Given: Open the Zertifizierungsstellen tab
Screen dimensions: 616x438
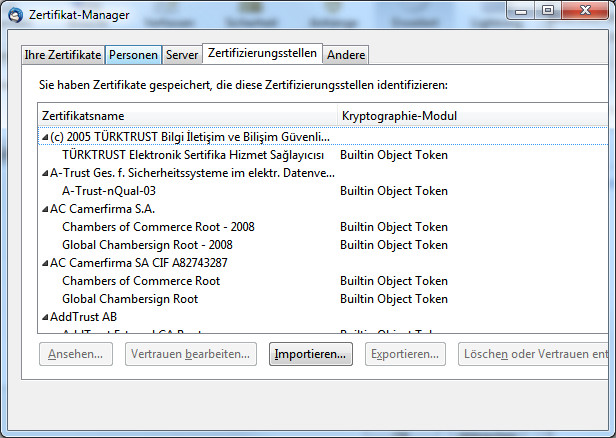Looking at the screenshot, I should [x=262, y=53].
